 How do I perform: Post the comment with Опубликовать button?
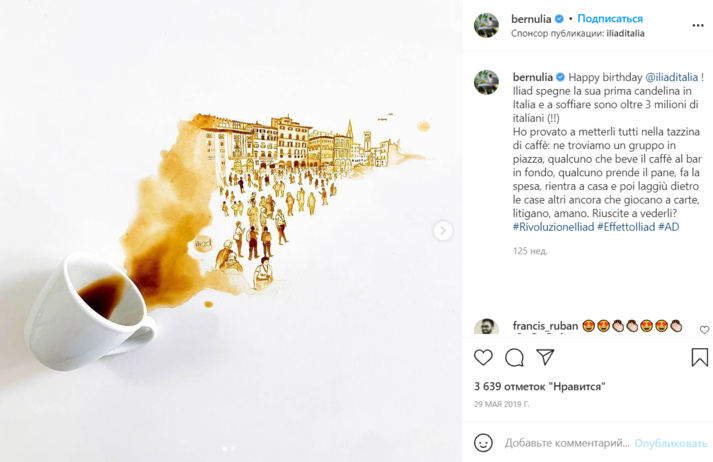pyautogui.click(x=671, y=443)
